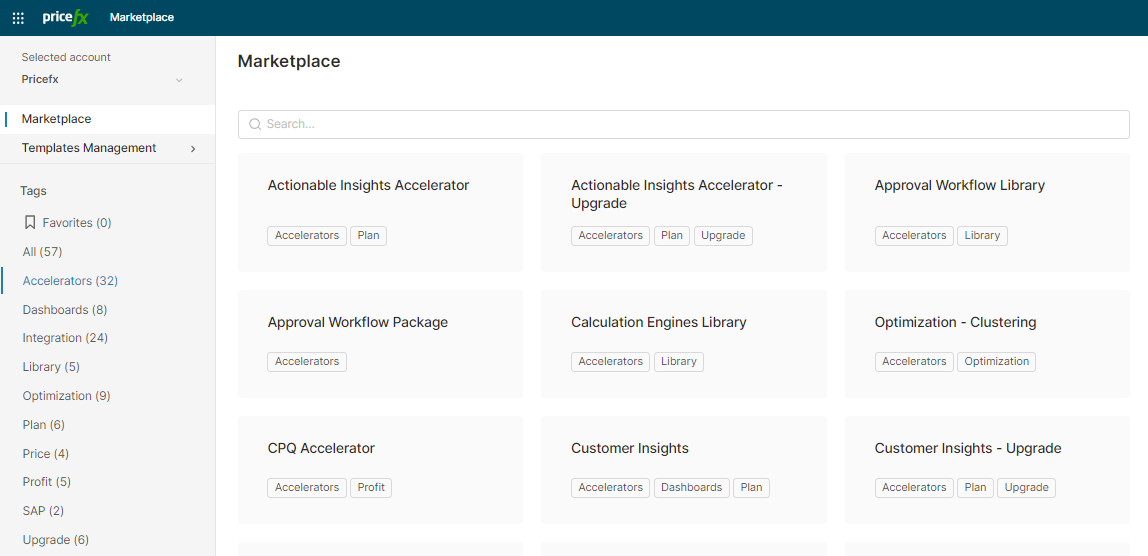
Task: Select Marketplace in the sidebar
Action: click(108, 119)
